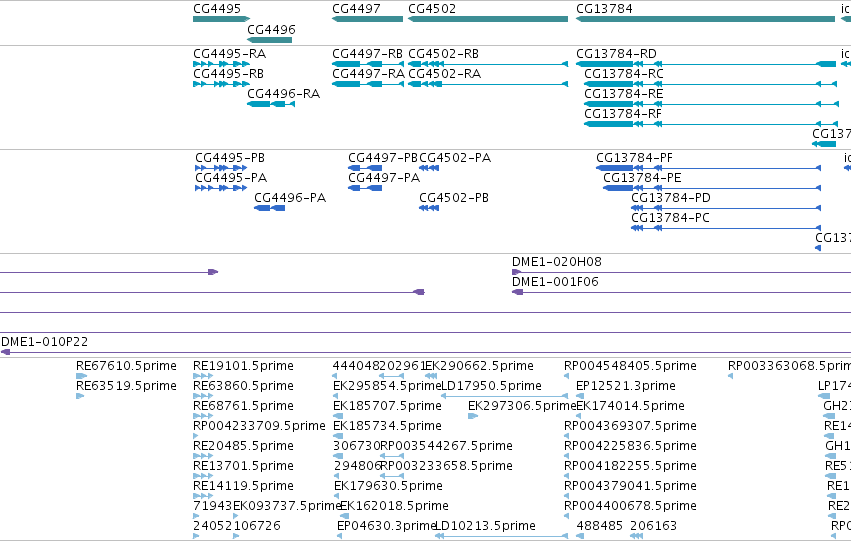
Task: Click the CG4495-RB transcript label
Action: pyautogui.click(x=228, y=74)
